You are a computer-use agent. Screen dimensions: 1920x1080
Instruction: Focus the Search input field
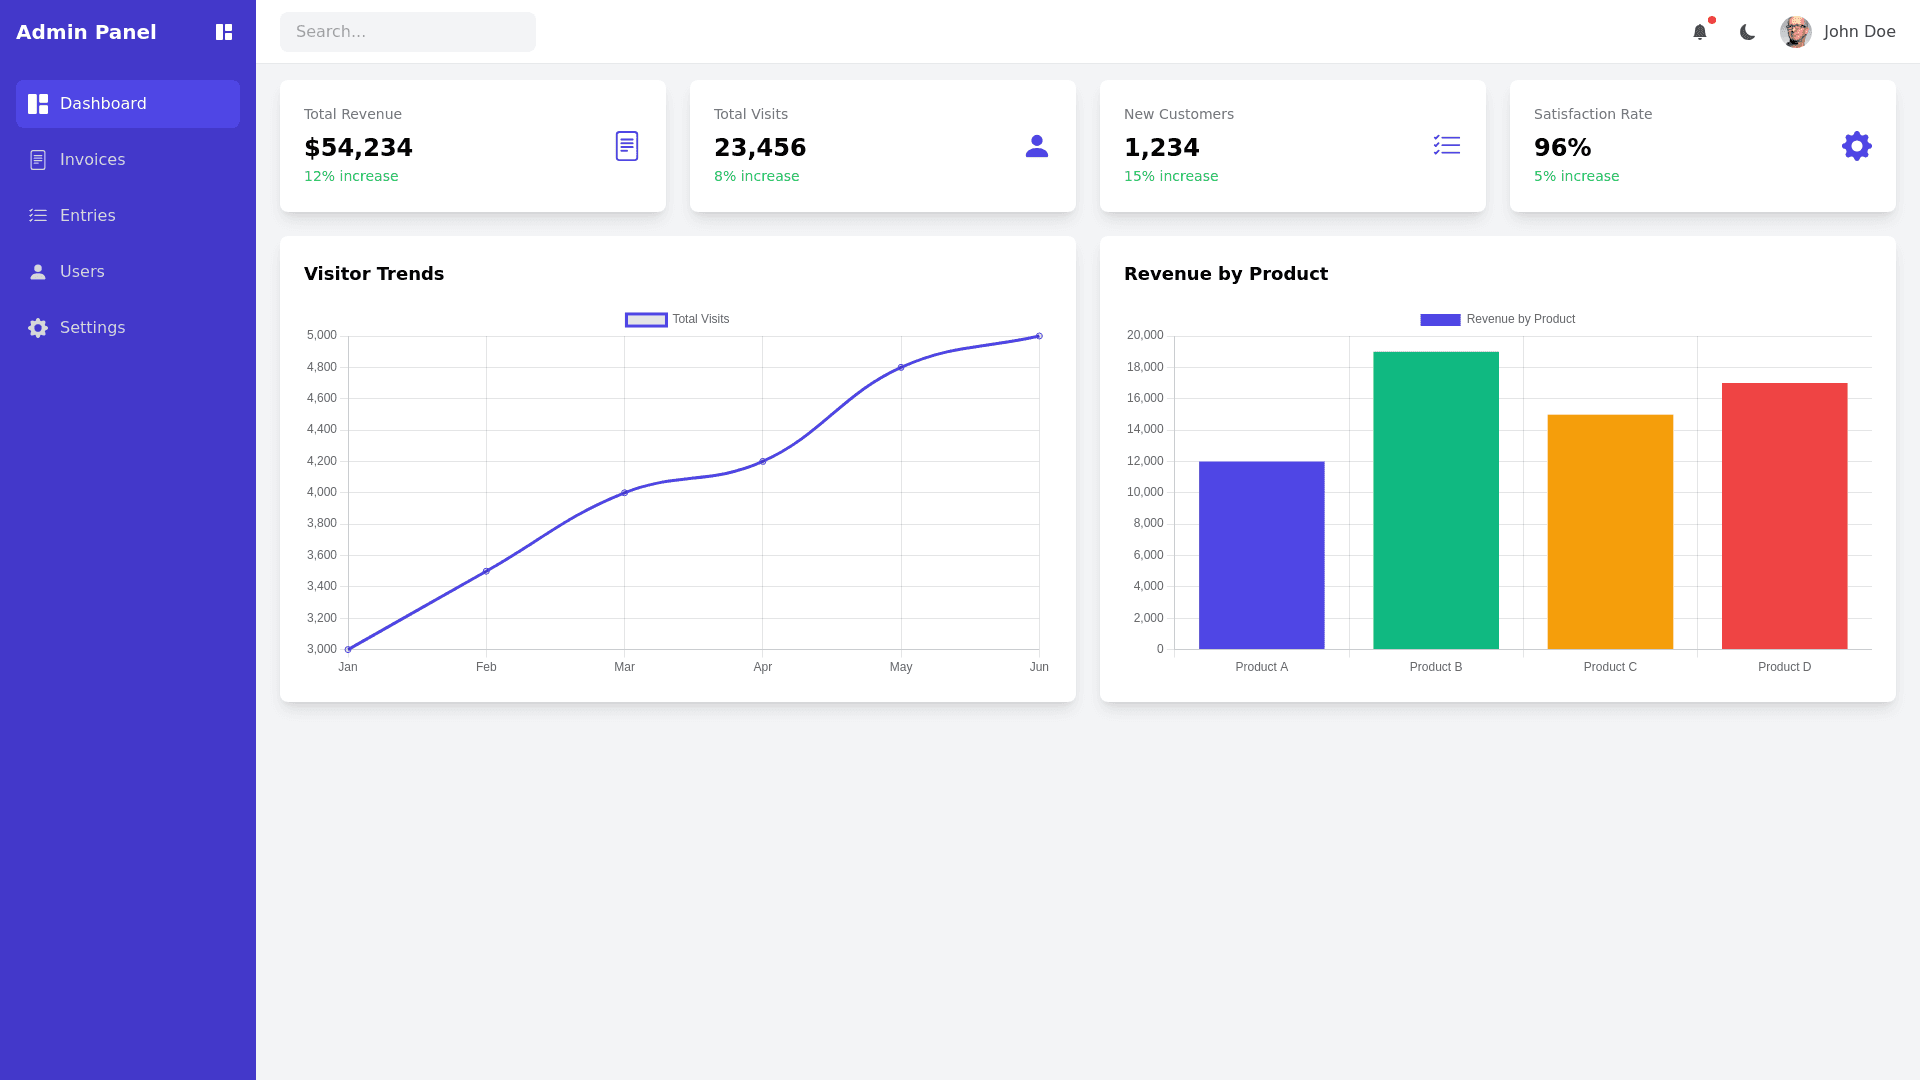pyautogui.click(x=408, y=32)
